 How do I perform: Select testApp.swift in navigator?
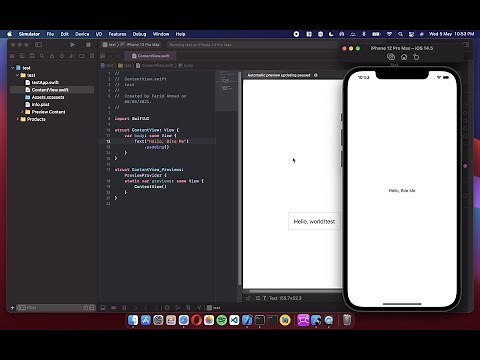[45, 82]
